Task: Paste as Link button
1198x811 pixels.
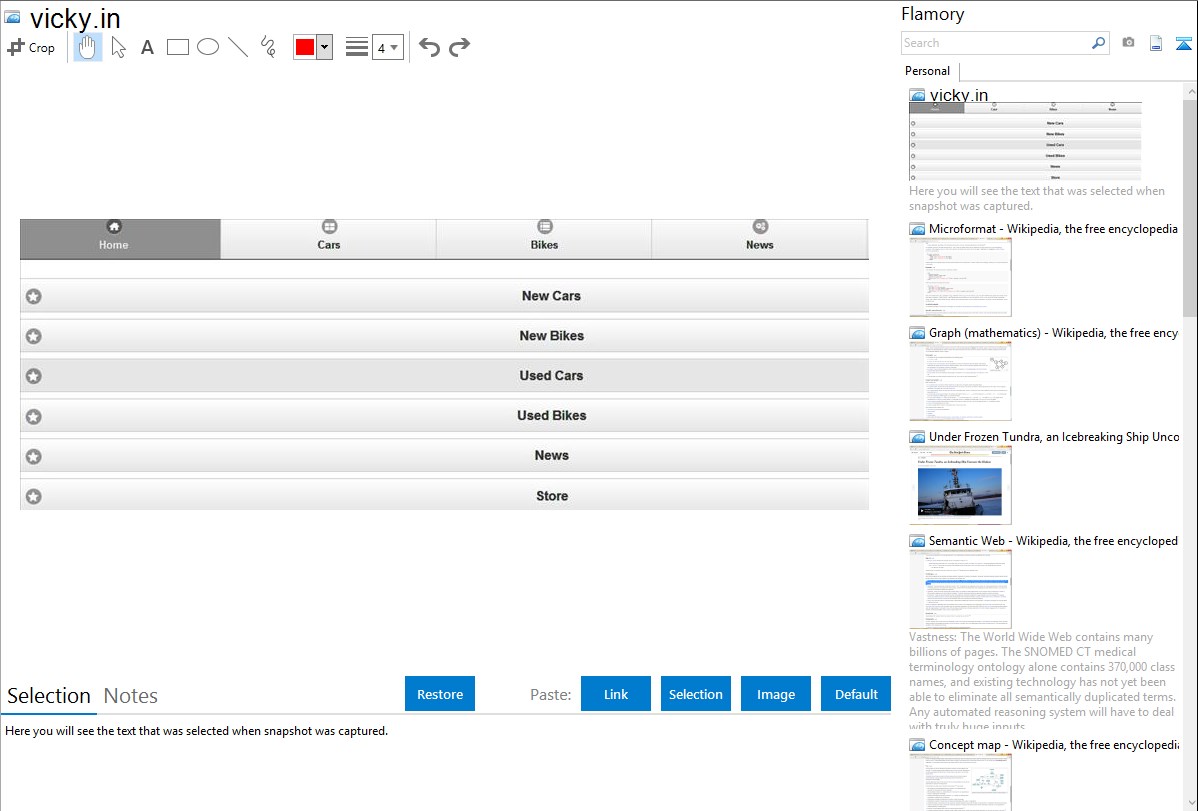Action: coord(616,694)
